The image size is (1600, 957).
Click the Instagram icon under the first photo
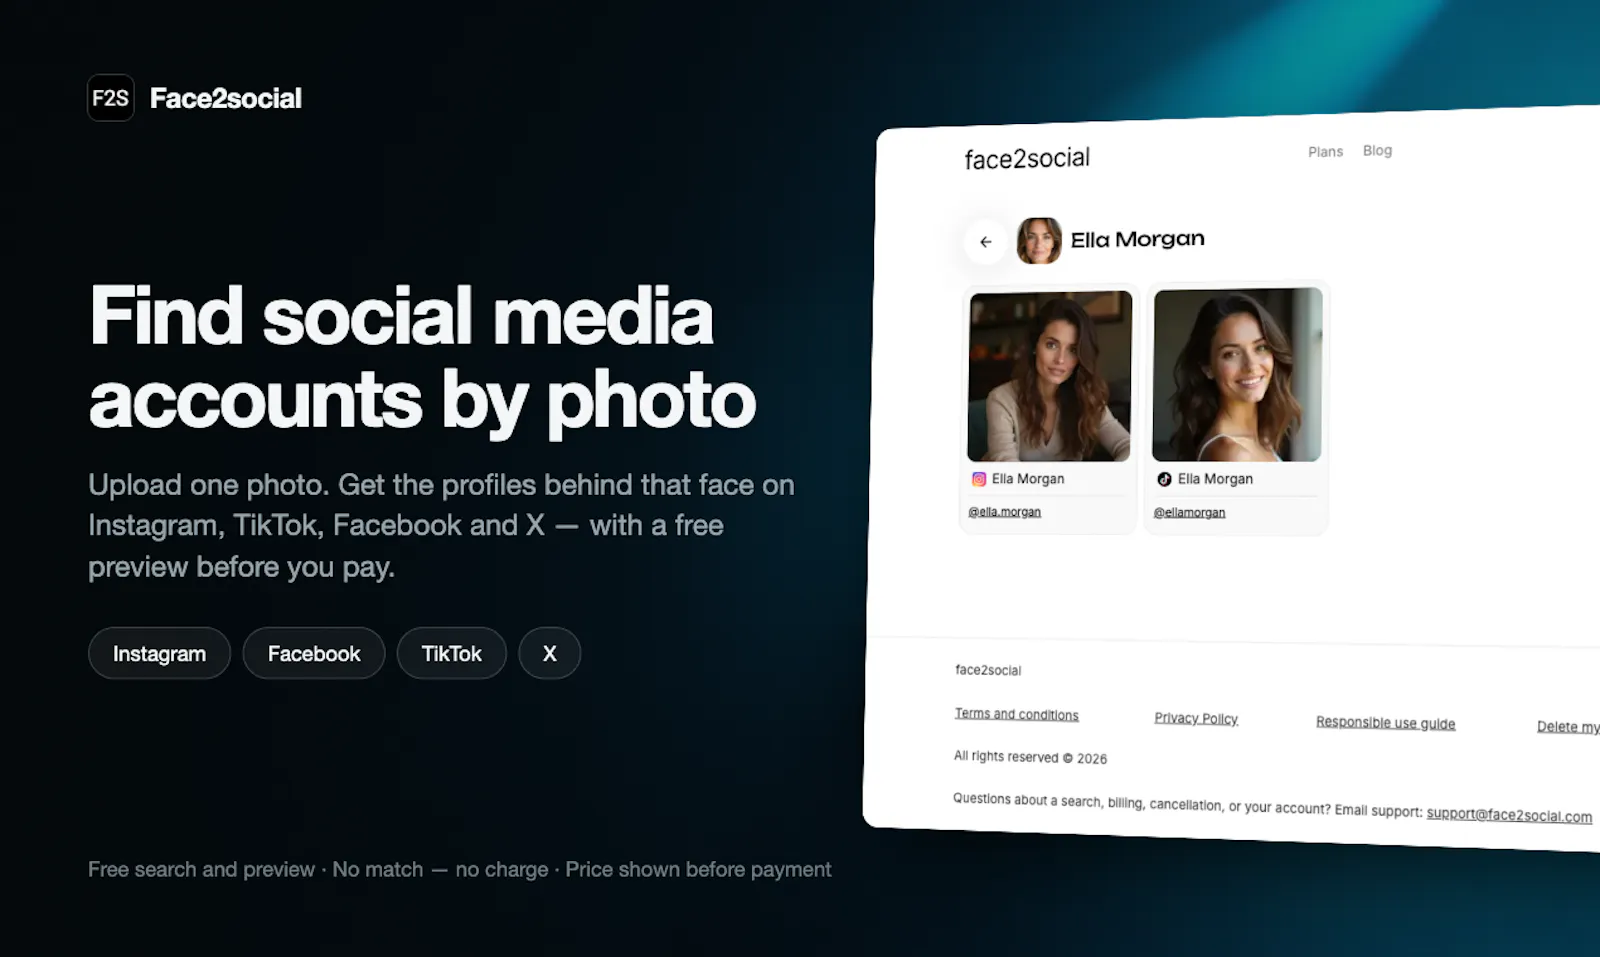(x=979, y=479)
